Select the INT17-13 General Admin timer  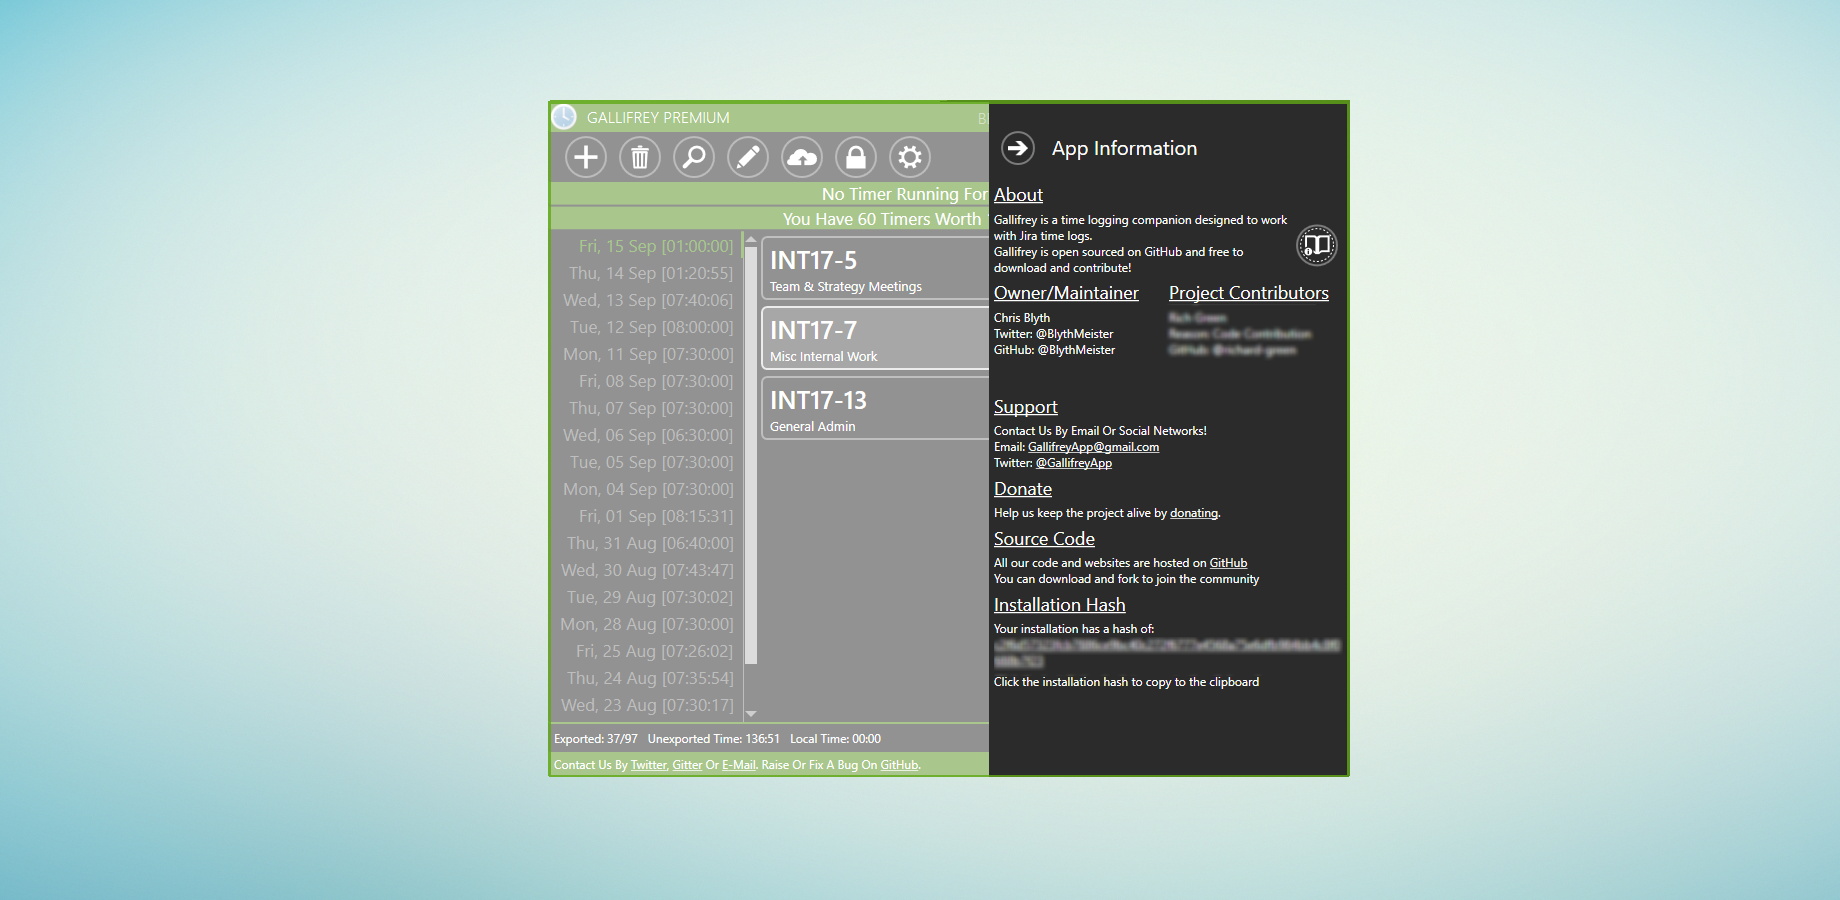[875, 408]
